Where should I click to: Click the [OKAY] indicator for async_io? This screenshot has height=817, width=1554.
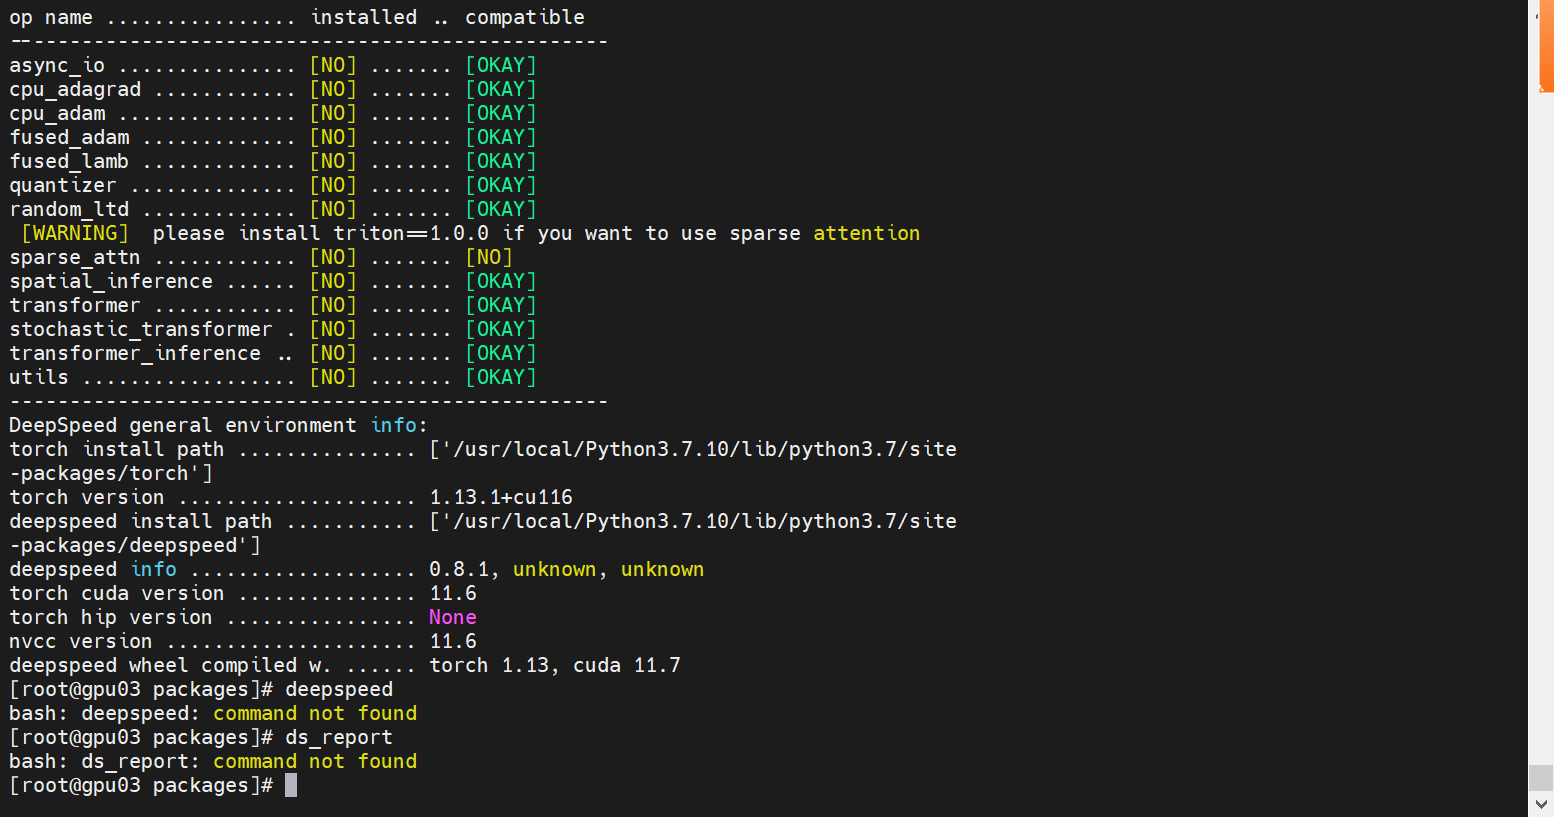[x=500, y=64]
